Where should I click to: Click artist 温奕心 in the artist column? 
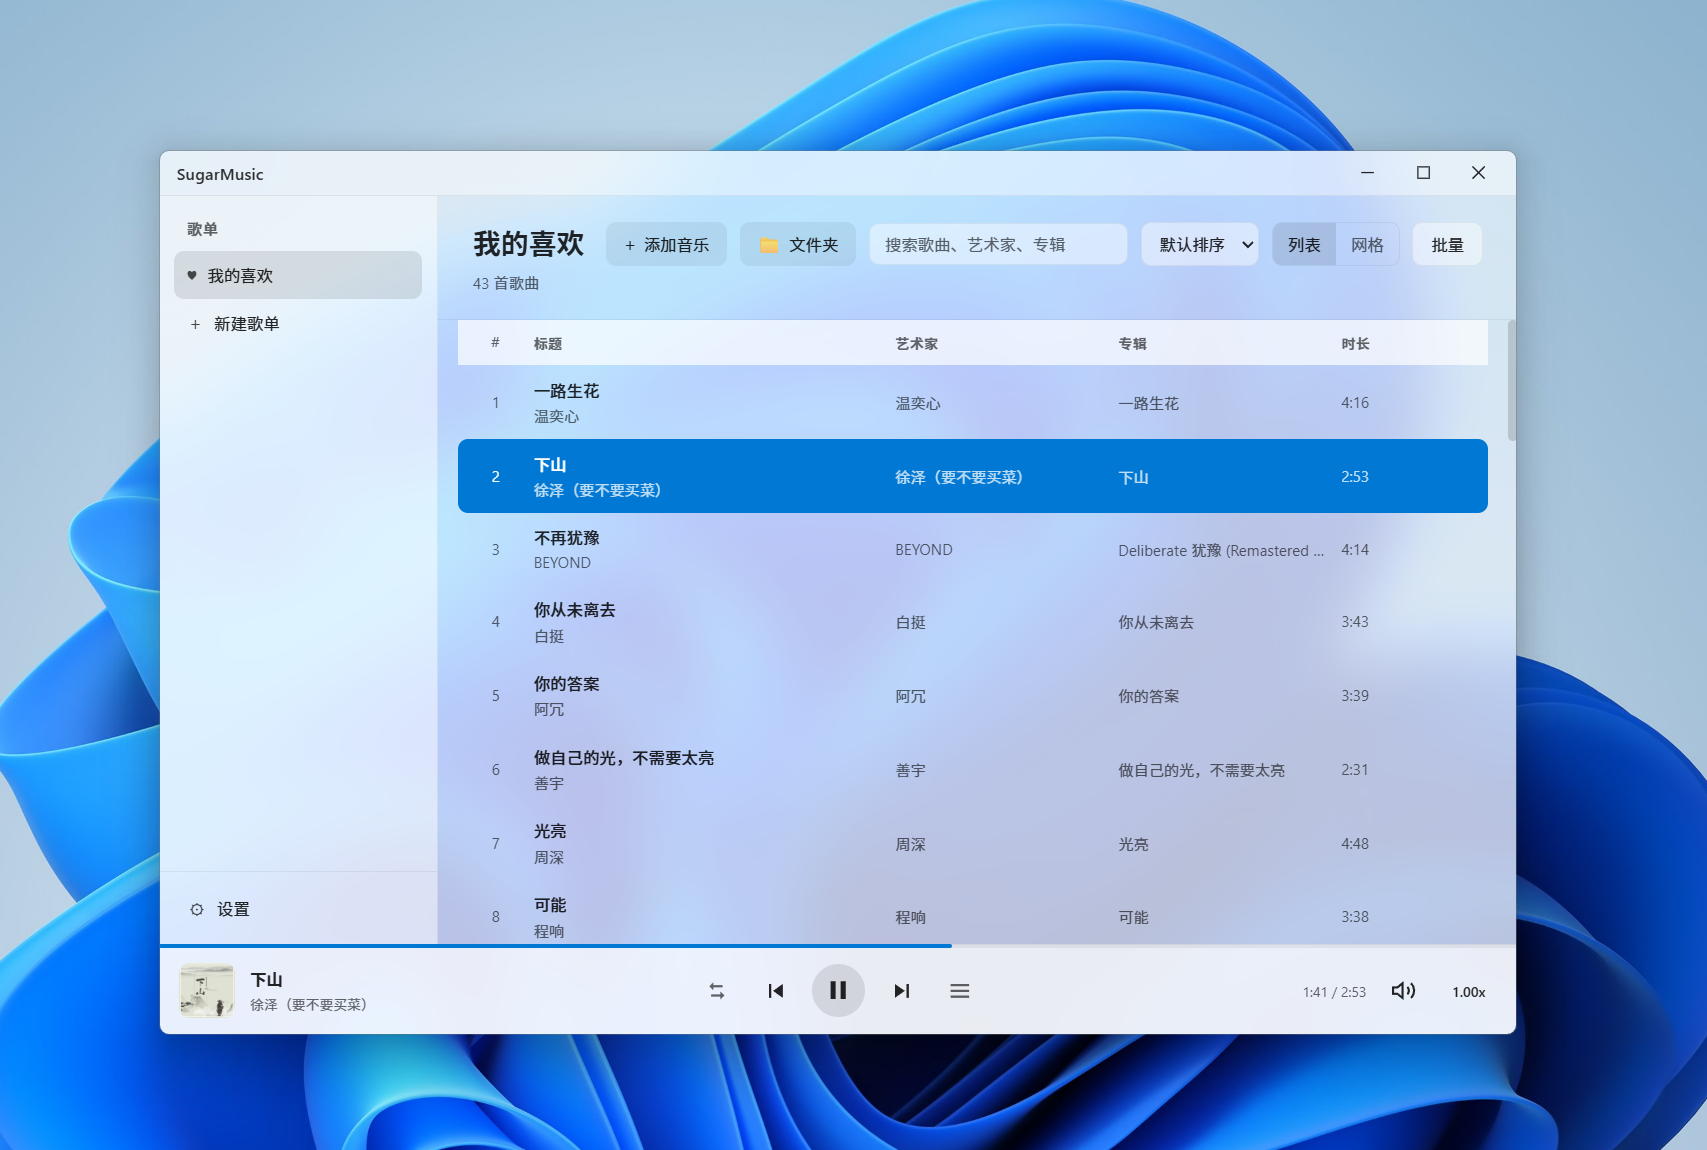(918, 403)
